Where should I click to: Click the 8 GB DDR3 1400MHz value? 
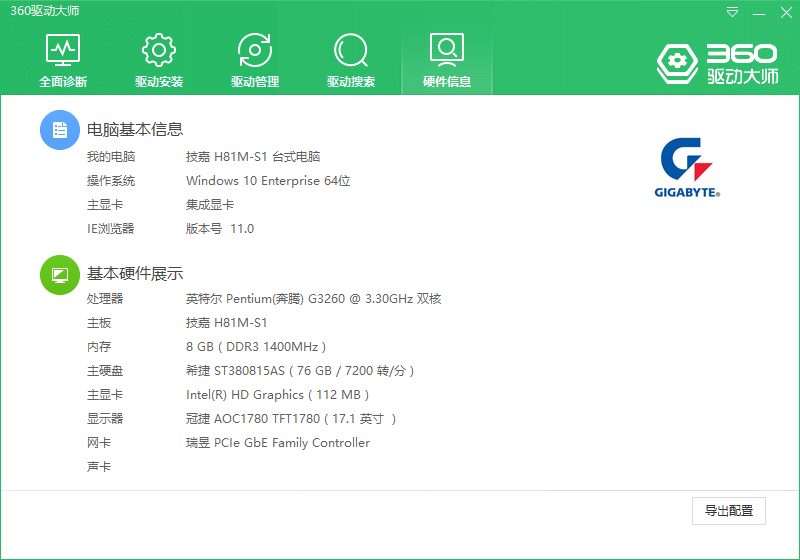pyautogui.click(x=256, y=347)
